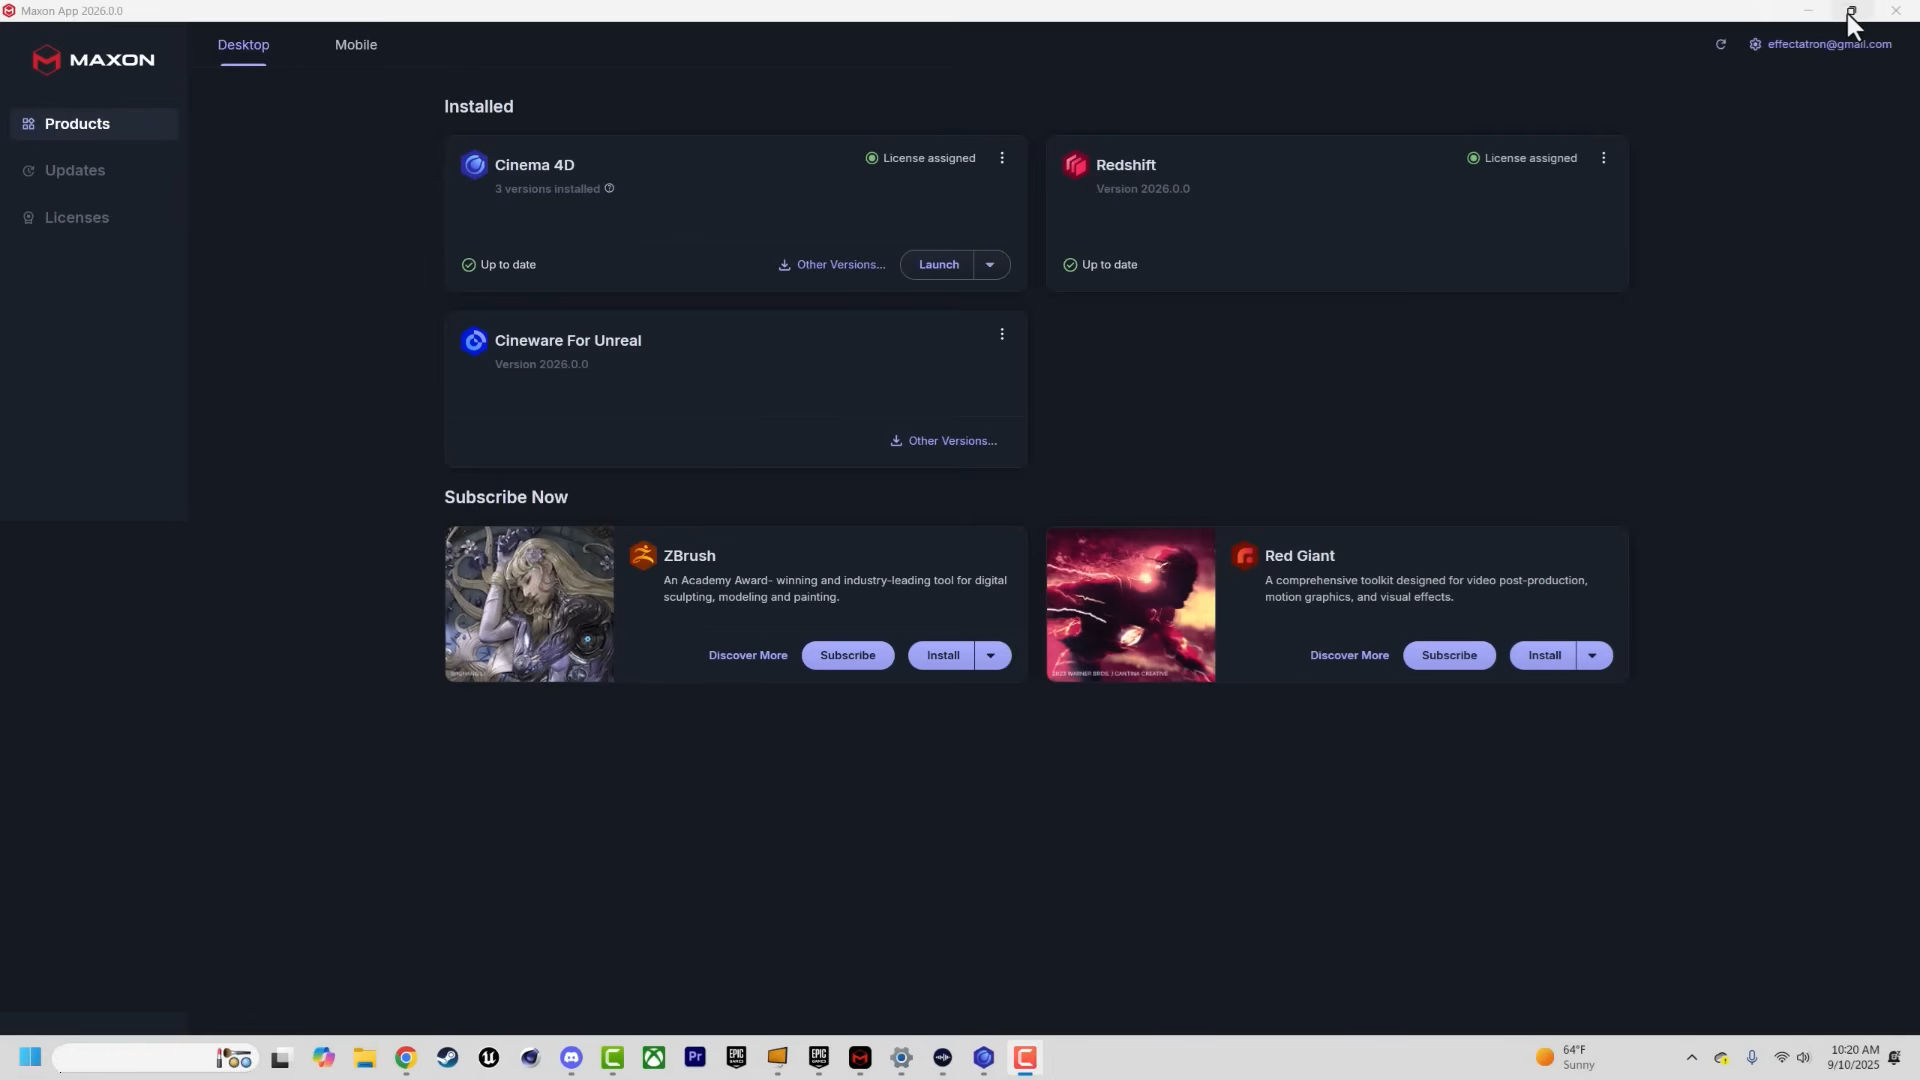Switch to the Mobile tab
Image resolution: width=1920 pixels, height=1080 pixels.
click(356, 45)
